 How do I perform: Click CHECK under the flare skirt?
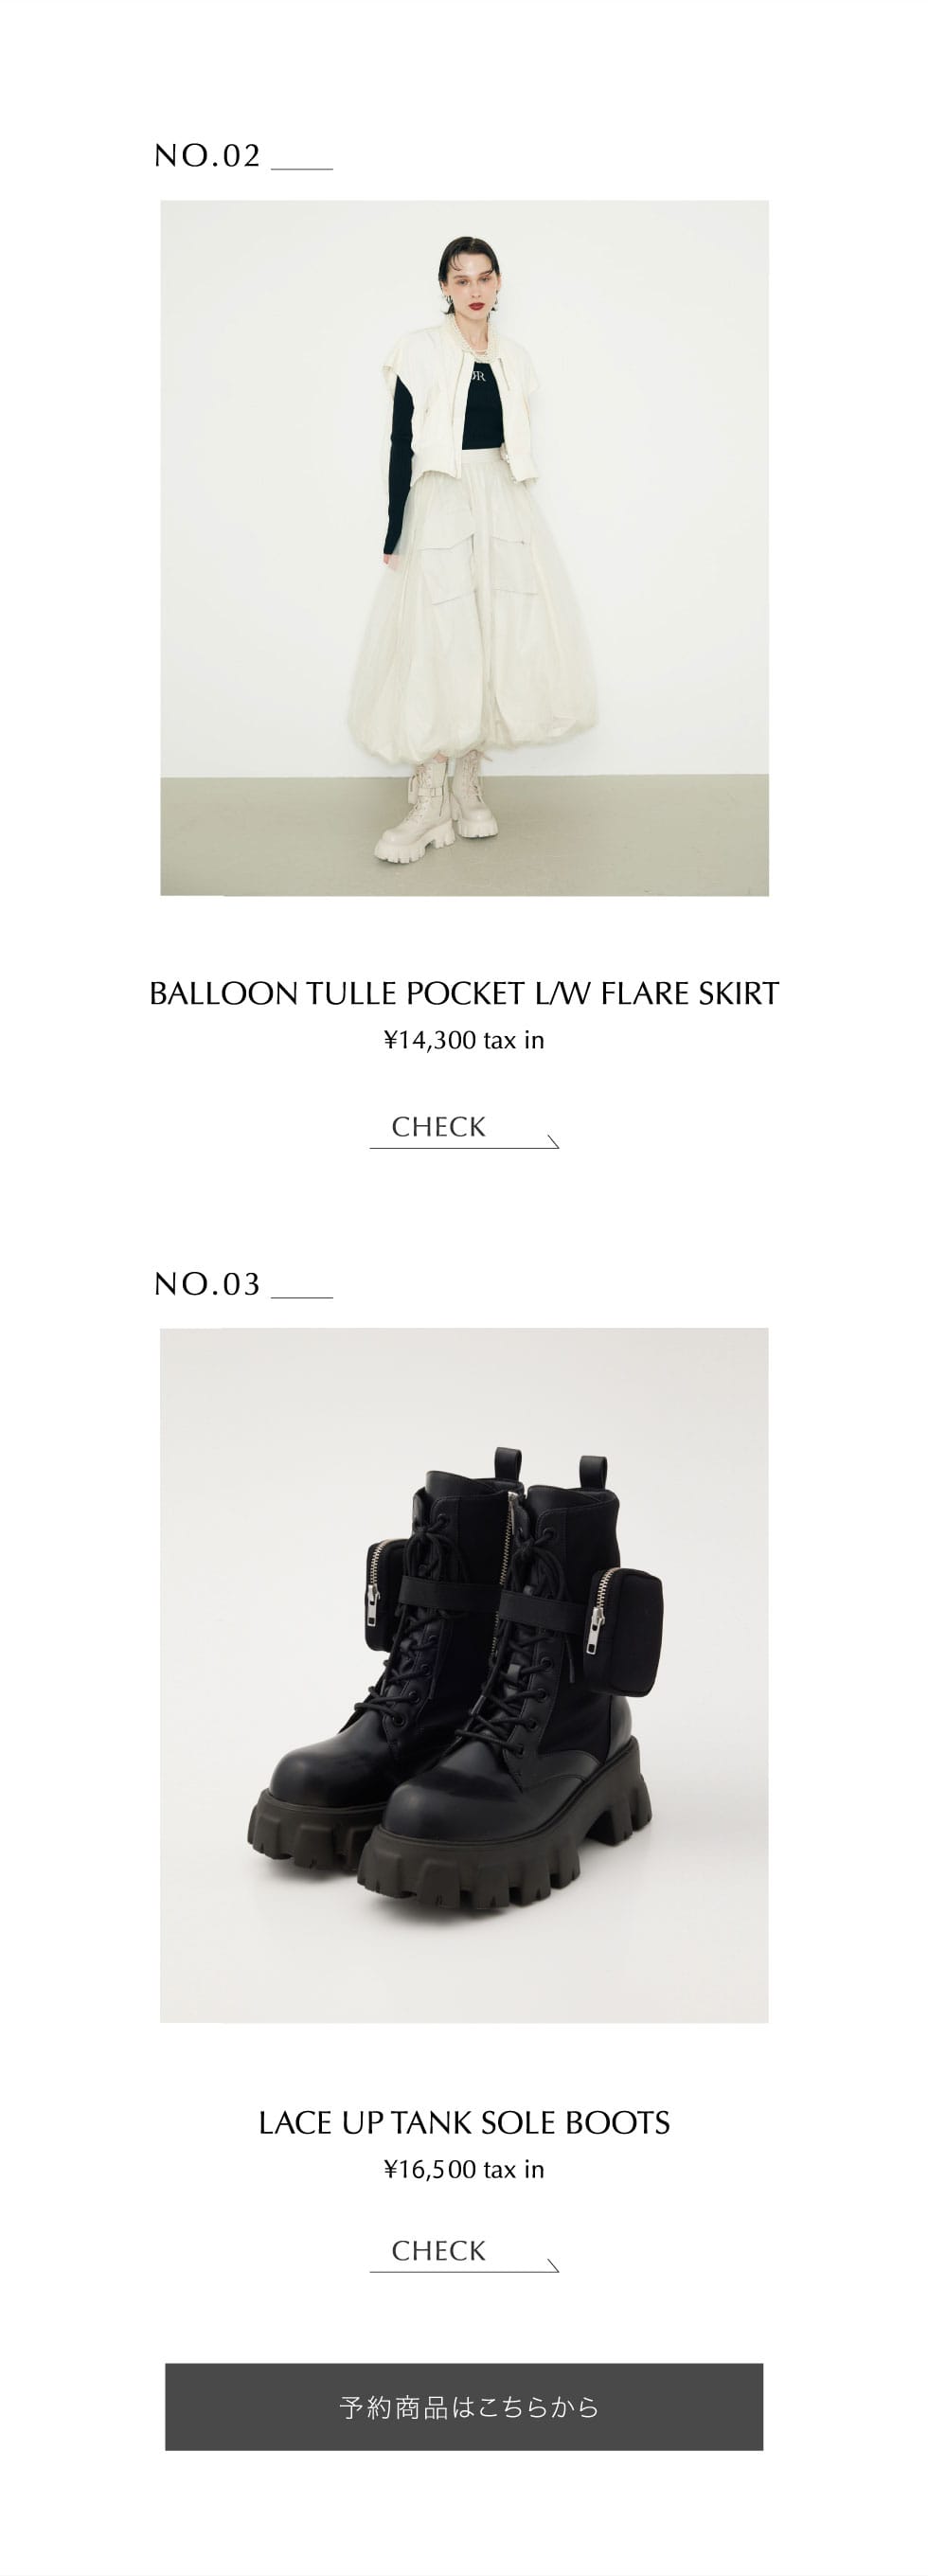point(438,1127)
